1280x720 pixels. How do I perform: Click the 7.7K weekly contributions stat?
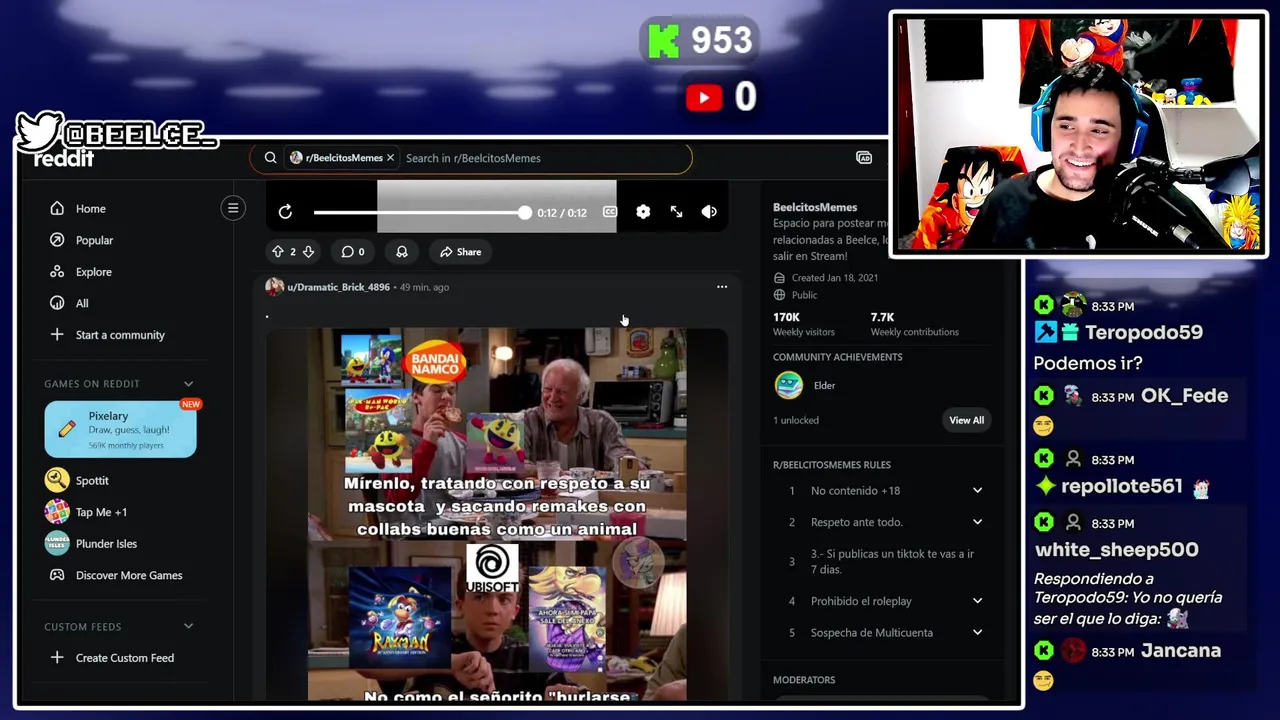pyautogui.click(x=914, y=324)
